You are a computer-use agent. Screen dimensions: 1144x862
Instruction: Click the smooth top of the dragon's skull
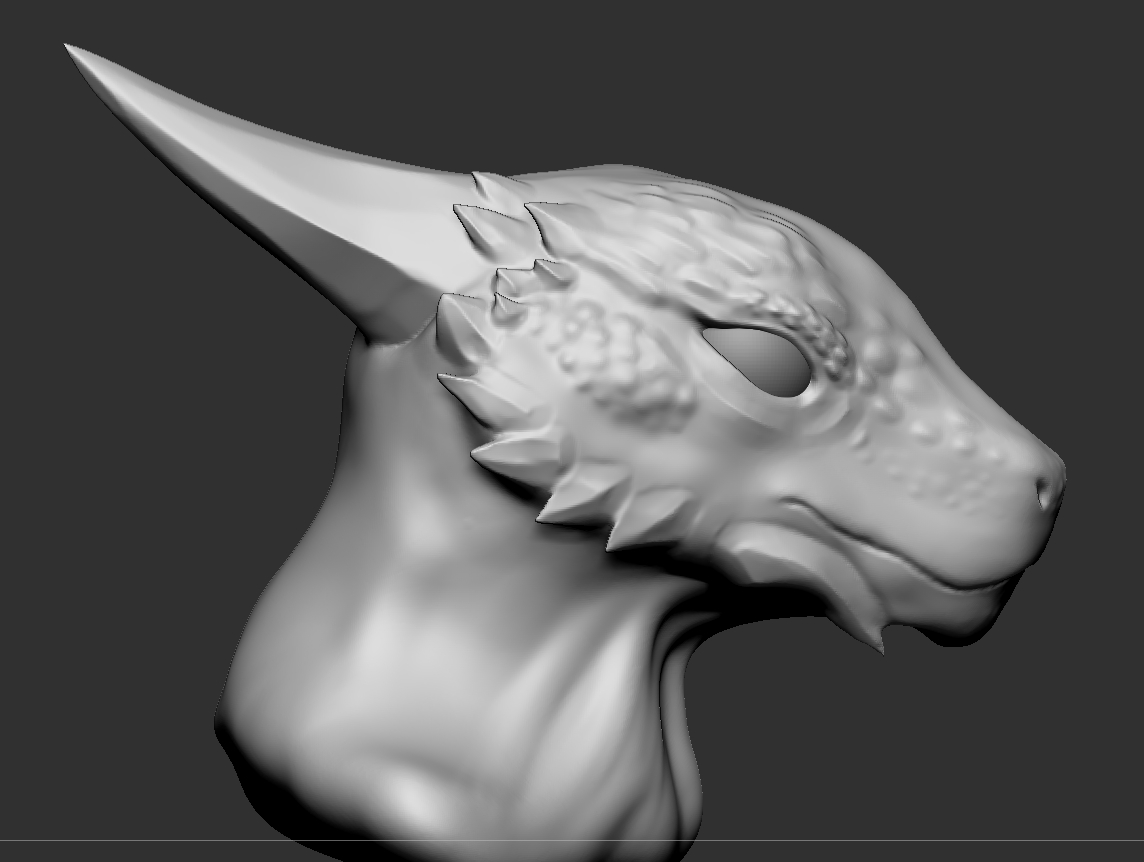(x=650, y=200)
